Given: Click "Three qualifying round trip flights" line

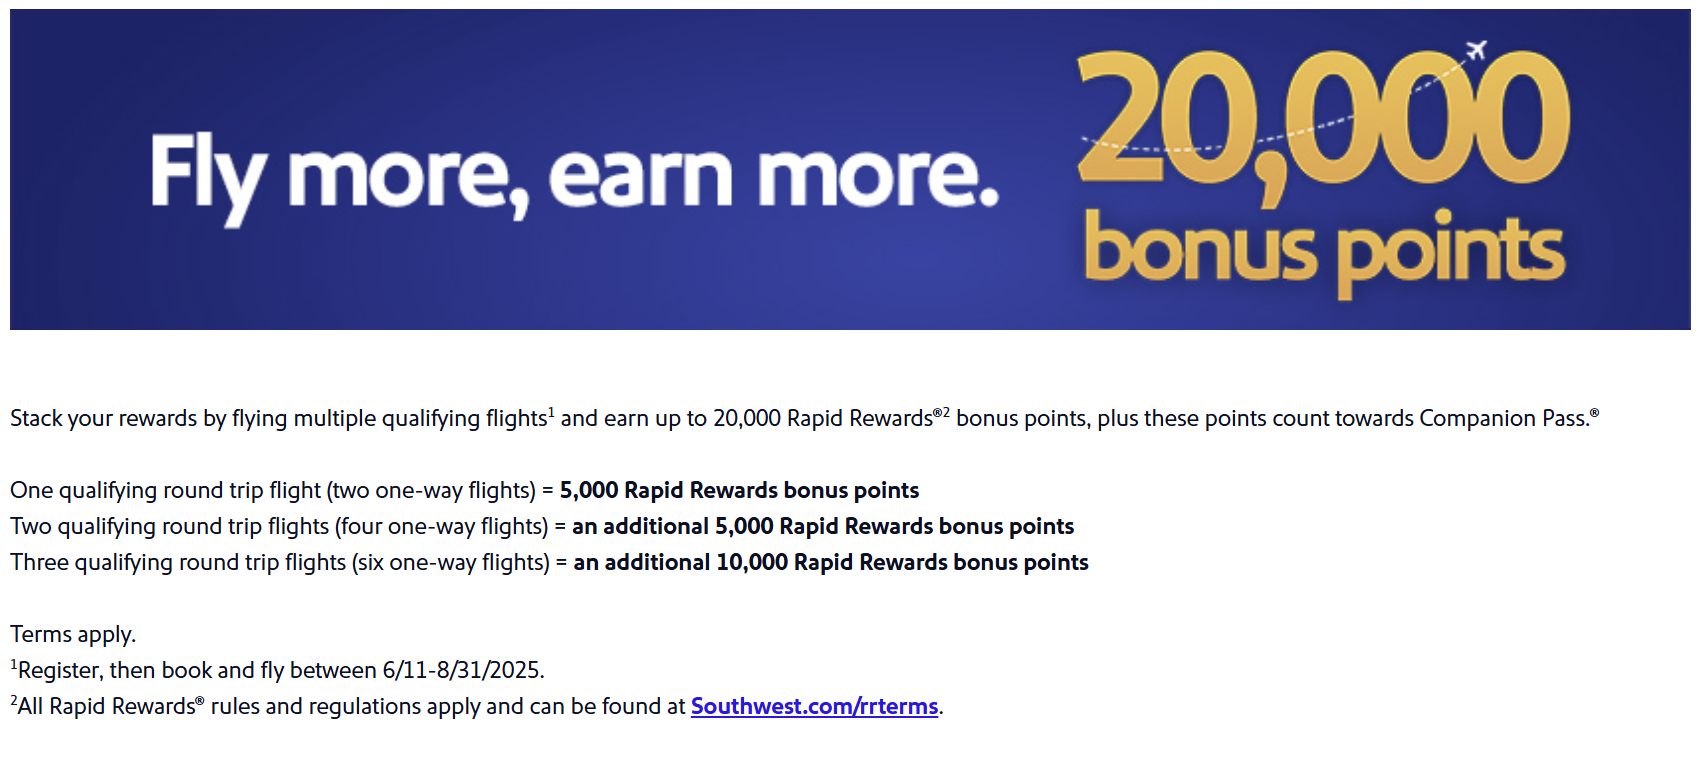Looking at the screenshot, I should (549, 562).
